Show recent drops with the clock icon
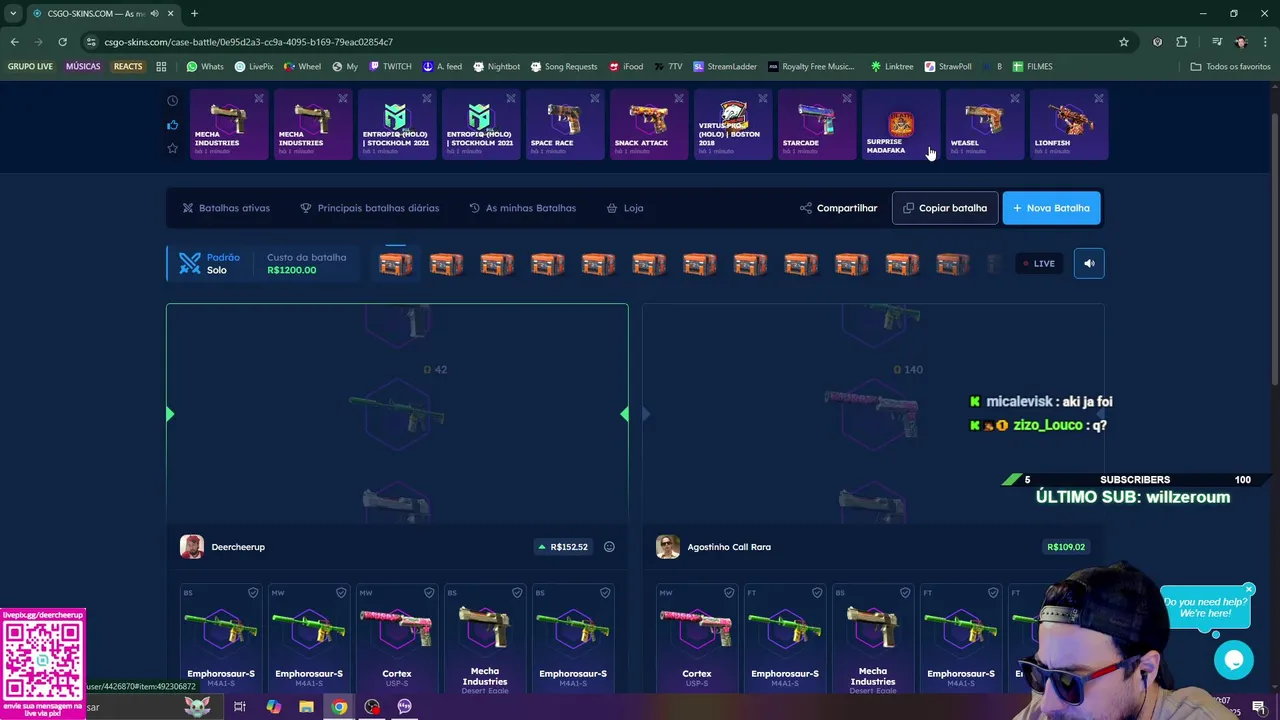The width and height of the screenshot is (1280, 720). click(x=172, y=100)
